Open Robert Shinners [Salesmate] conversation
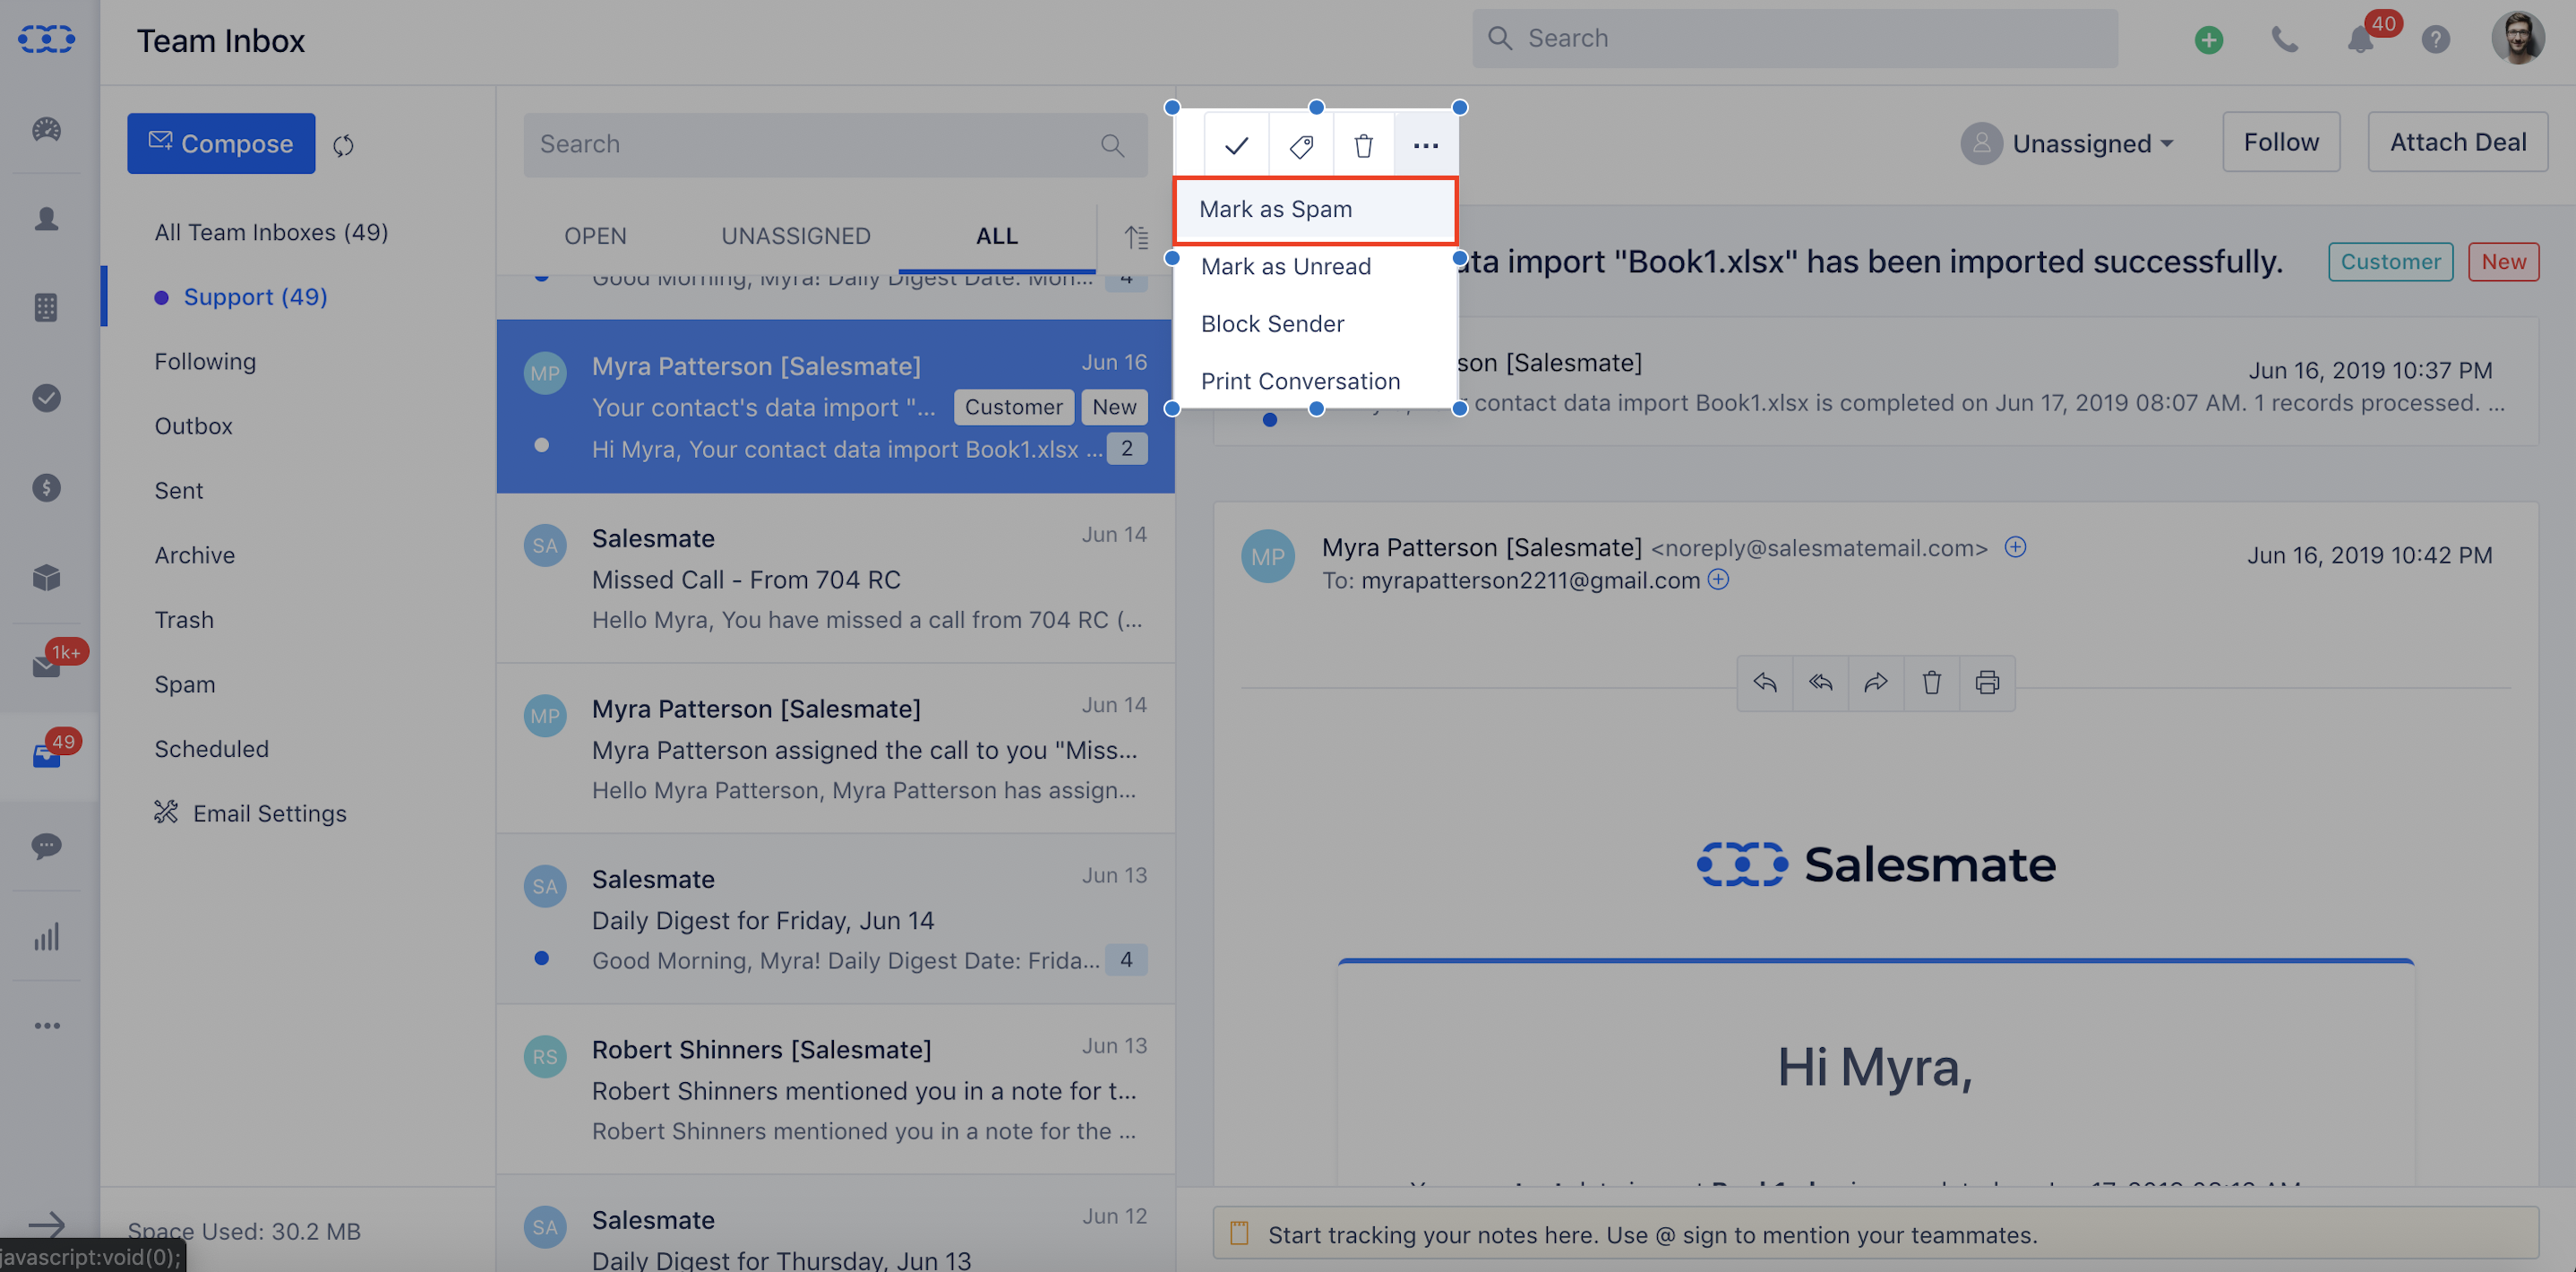This screenshot has height=1272, width=2576. coord(835,1089)
